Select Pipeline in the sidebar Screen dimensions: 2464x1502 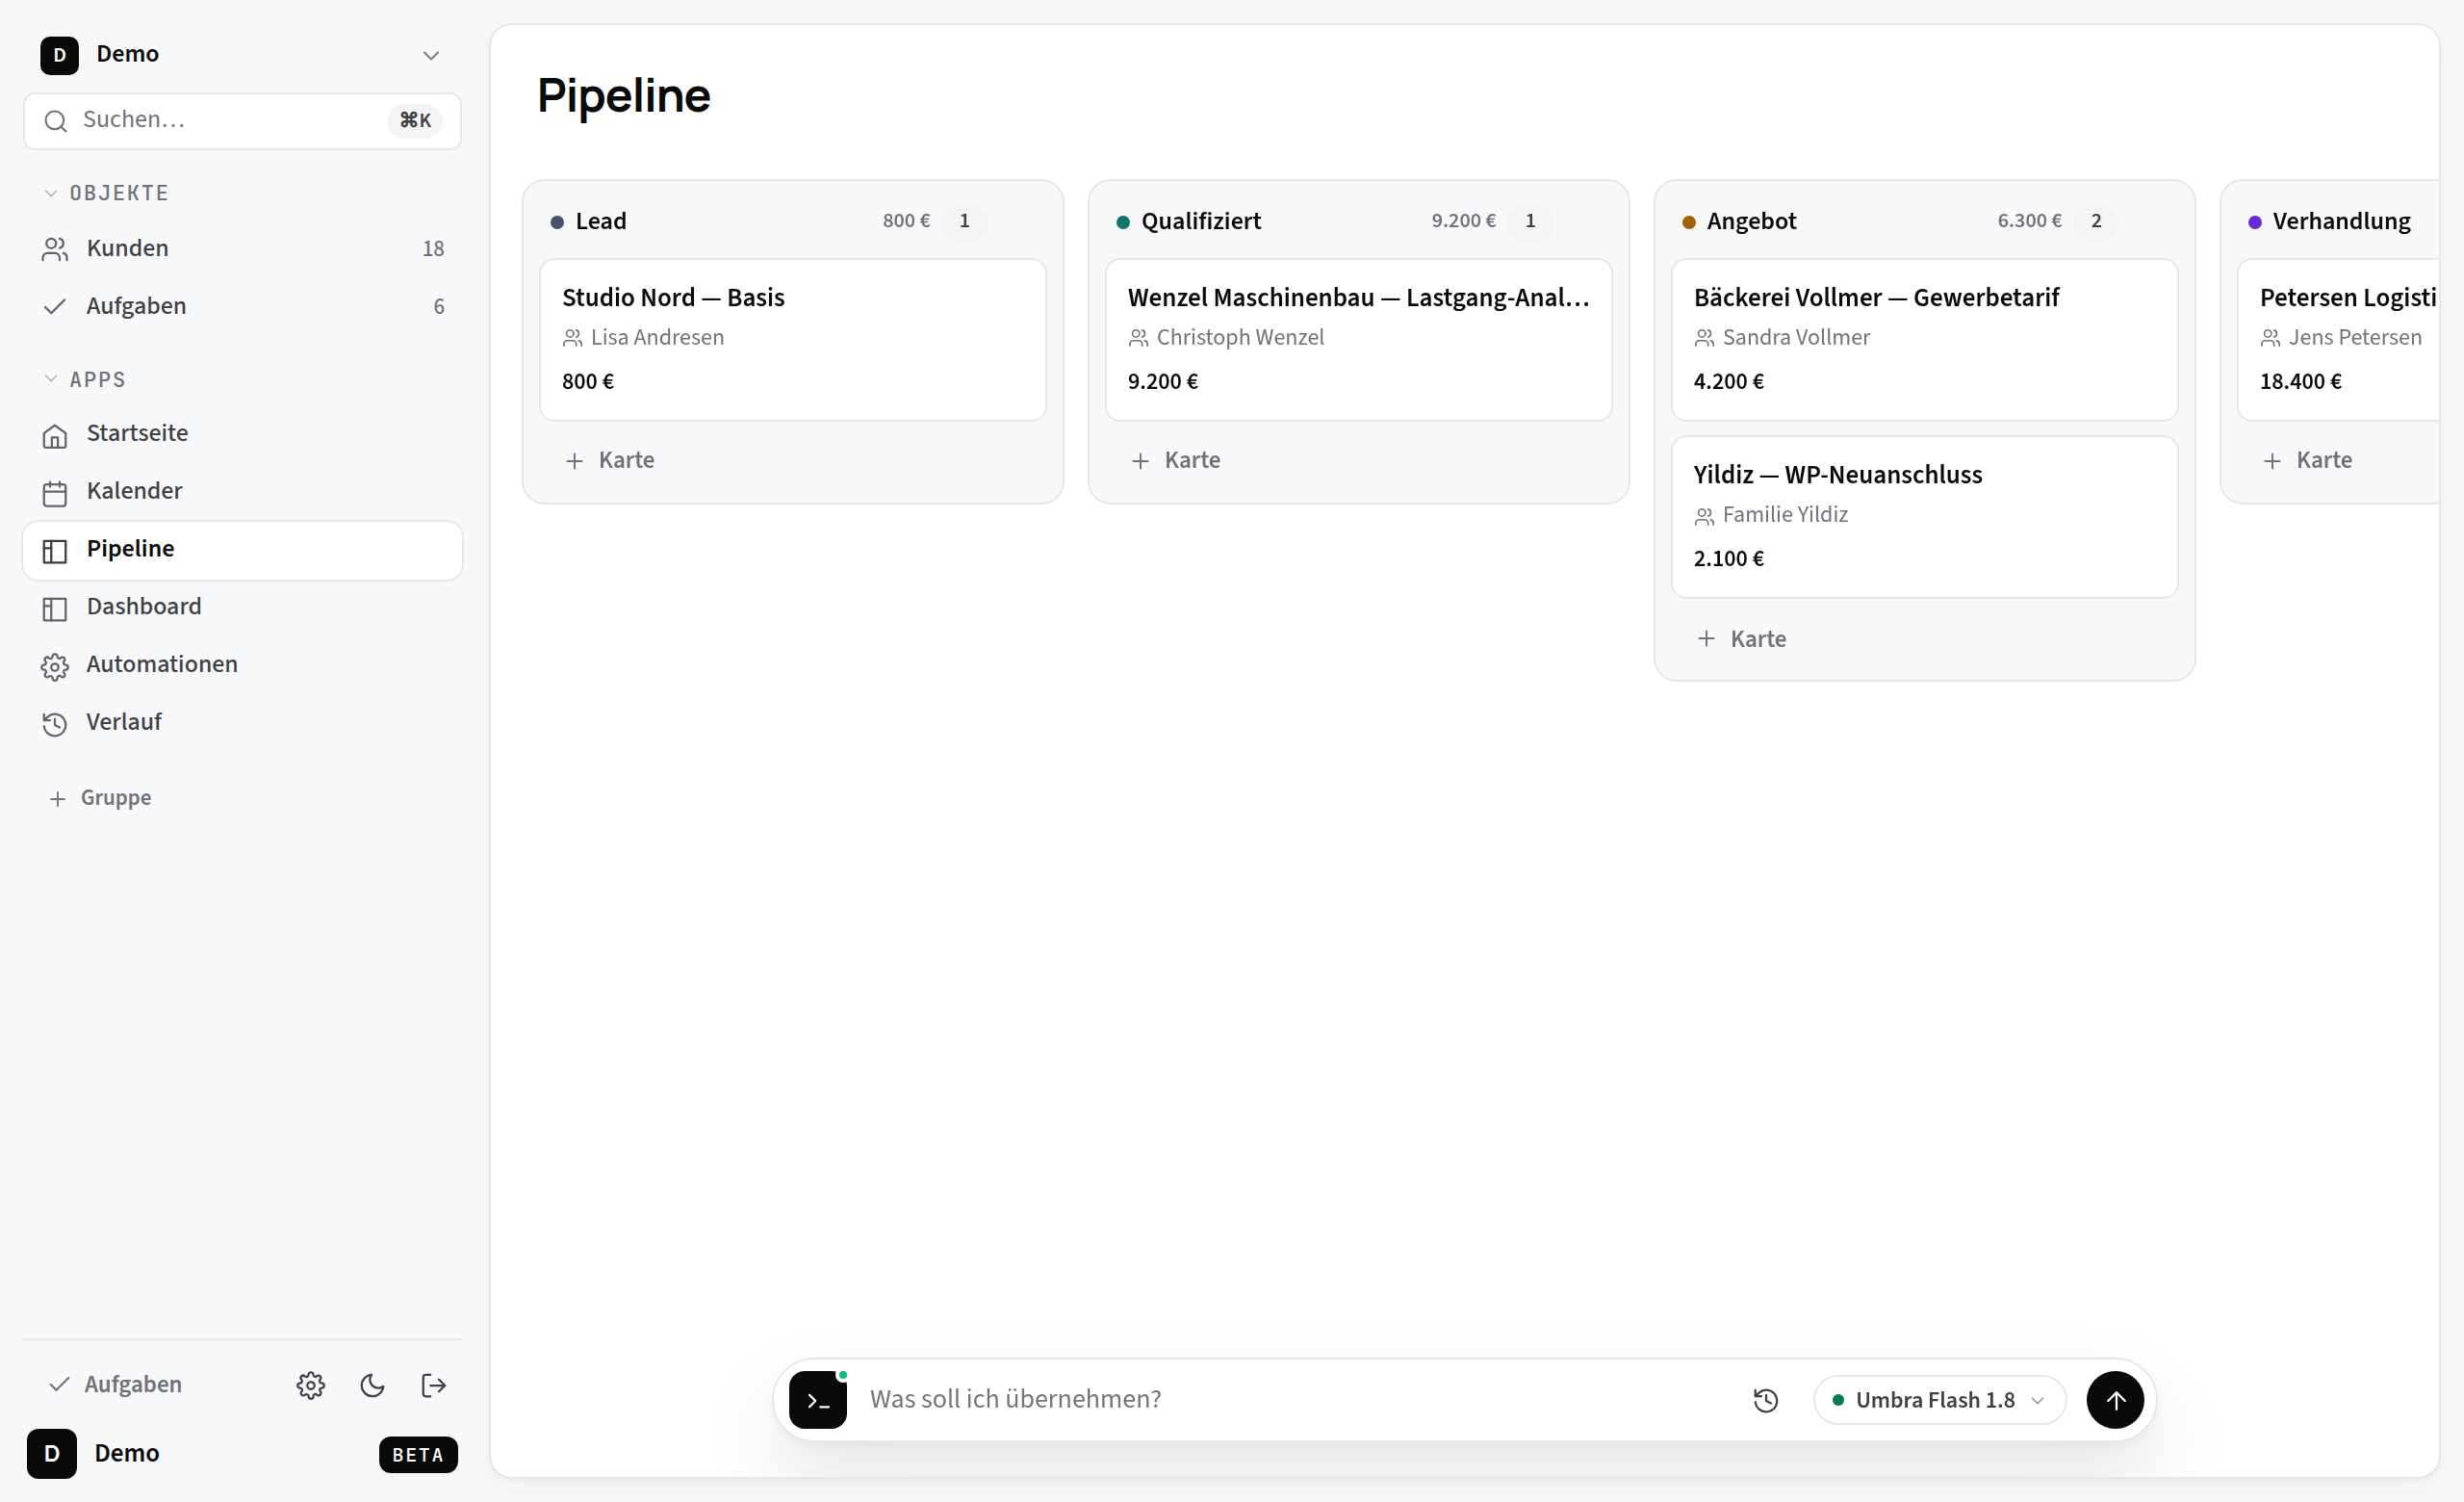point(242,549)
